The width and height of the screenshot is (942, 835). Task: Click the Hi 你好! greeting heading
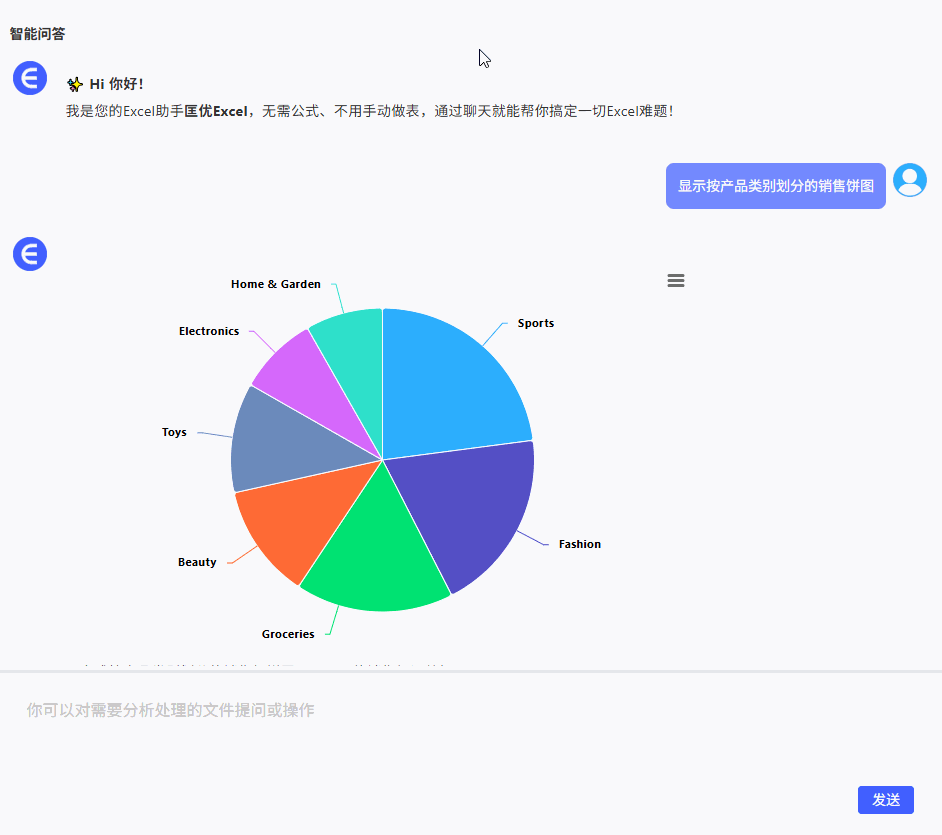coord(117,84)
